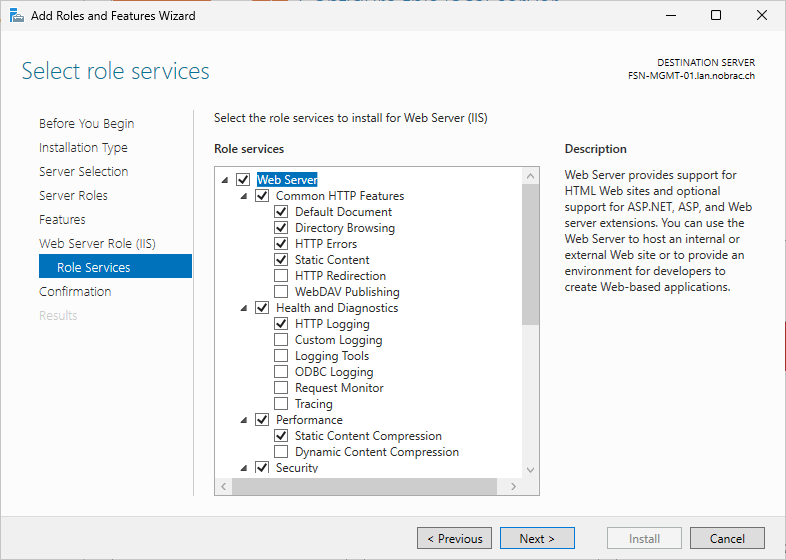Enable Dynamic Content Compression checkbox
The image size is (786, 560).
281,452
